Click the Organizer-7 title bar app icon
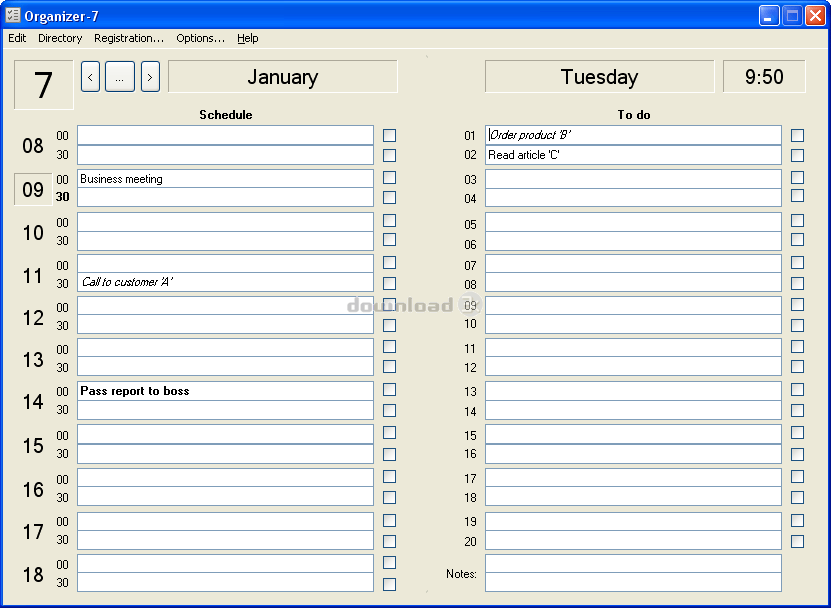This screenshot has width=831, height=608. click(13, 15)
